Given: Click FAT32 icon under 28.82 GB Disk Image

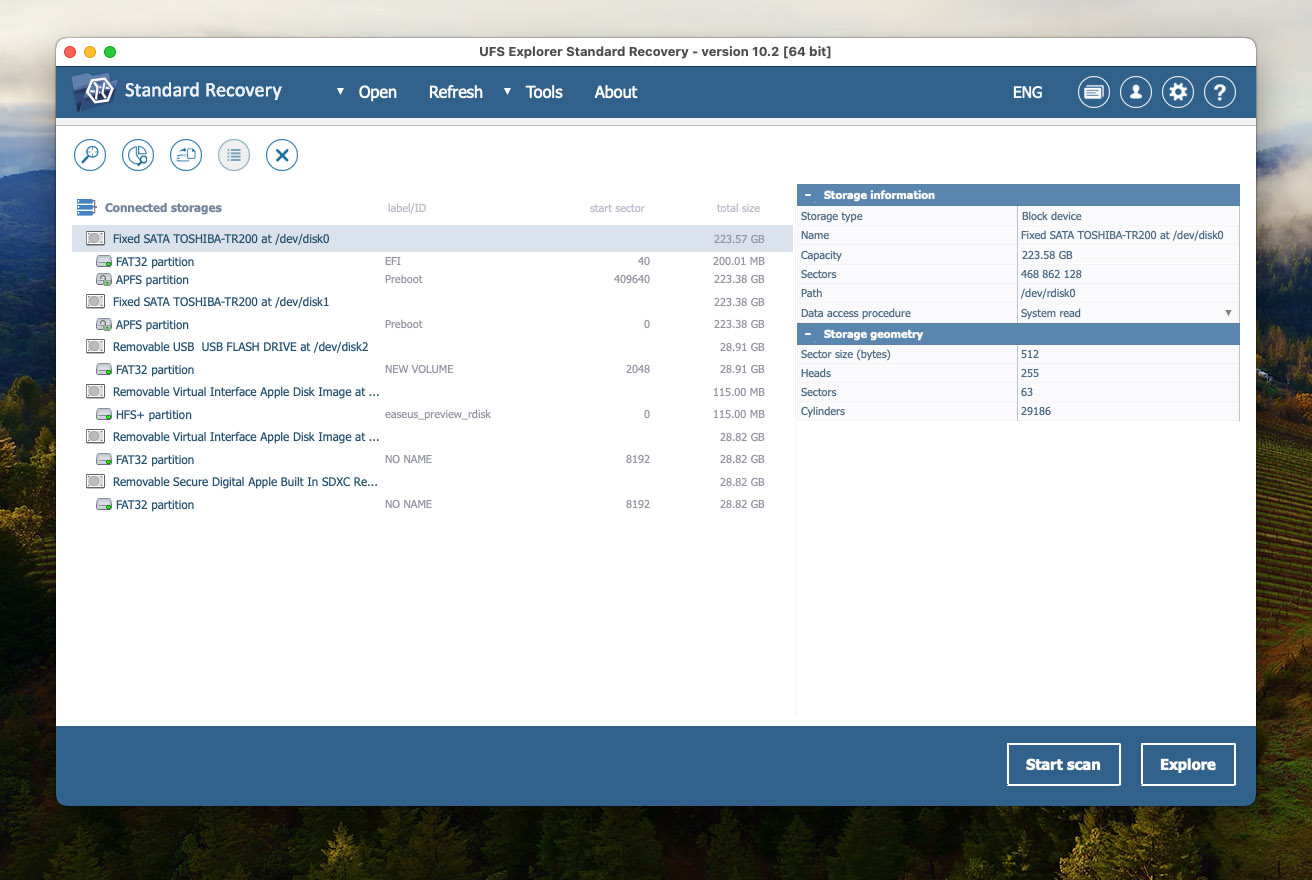Looking at the screenshot, I should point(104,460).
